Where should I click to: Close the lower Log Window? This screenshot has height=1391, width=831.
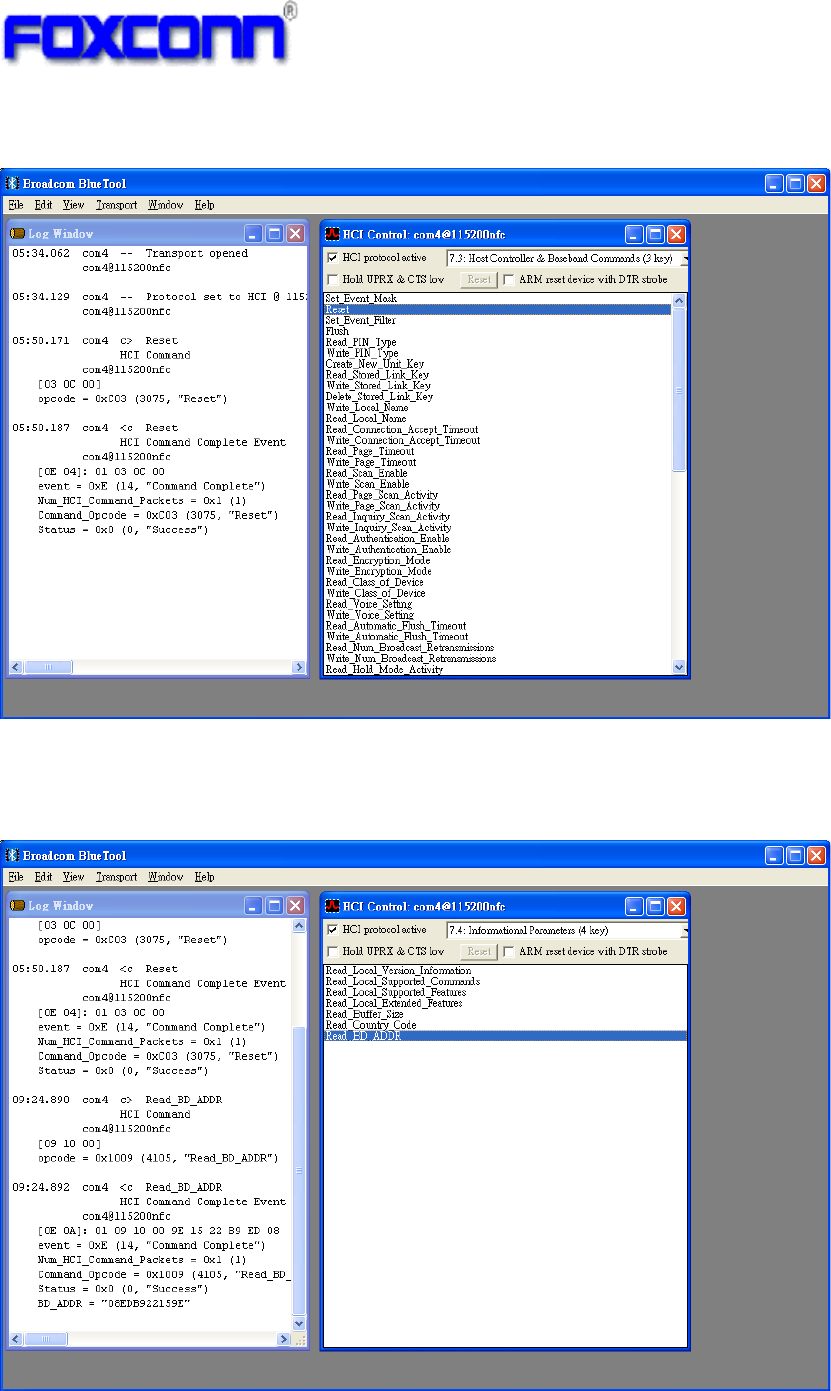(x=295, y=906)
